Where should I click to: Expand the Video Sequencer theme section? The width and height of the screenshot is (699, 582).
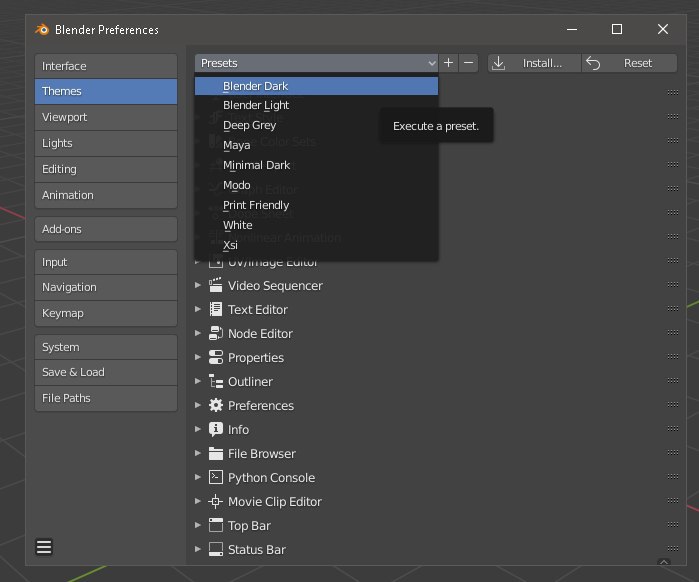[x=198, y=285]
